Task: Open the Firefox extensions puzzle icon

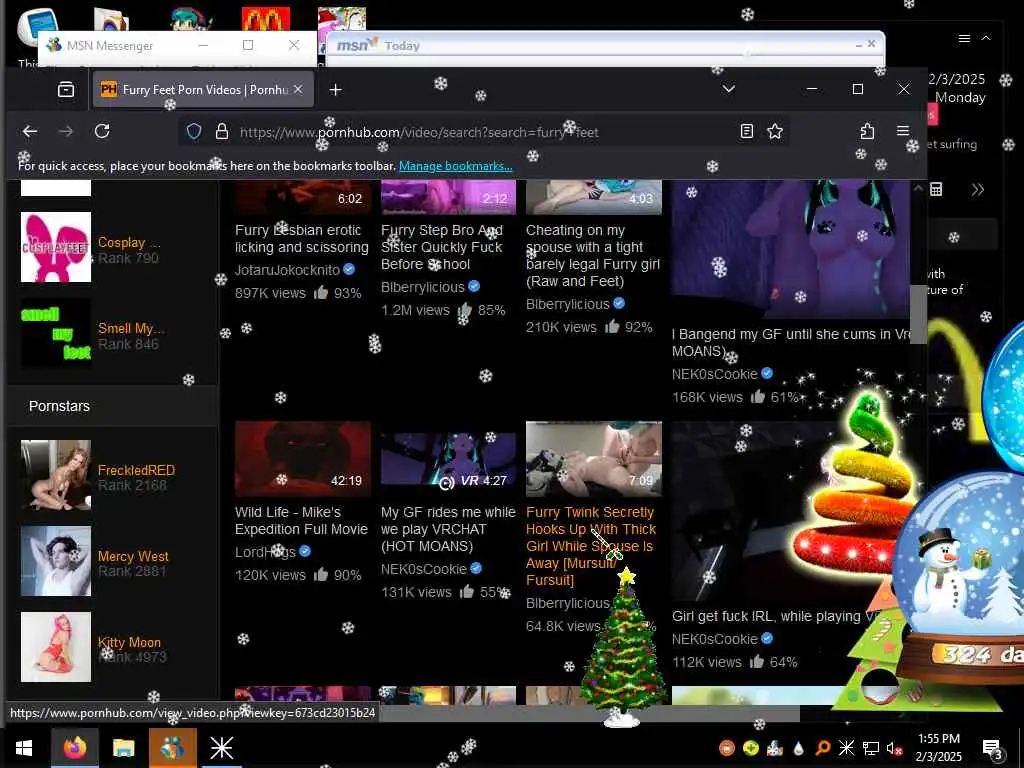Action: point(867,131)
